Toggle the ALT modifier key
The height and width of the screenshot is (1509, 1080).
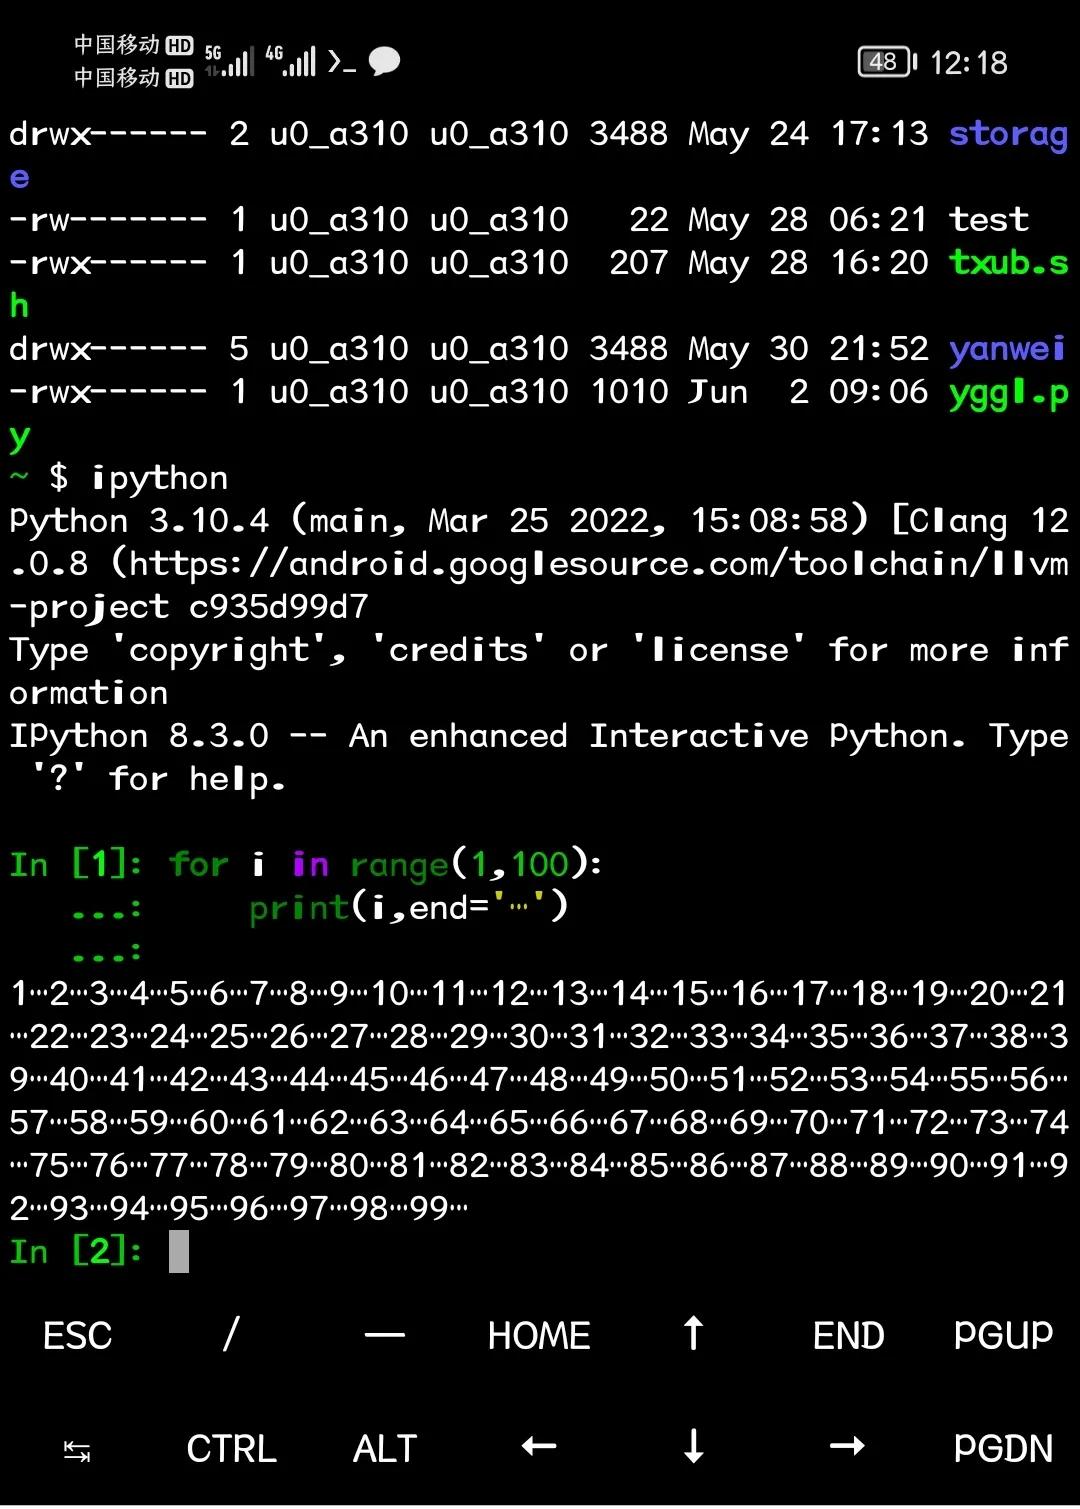384,1447
